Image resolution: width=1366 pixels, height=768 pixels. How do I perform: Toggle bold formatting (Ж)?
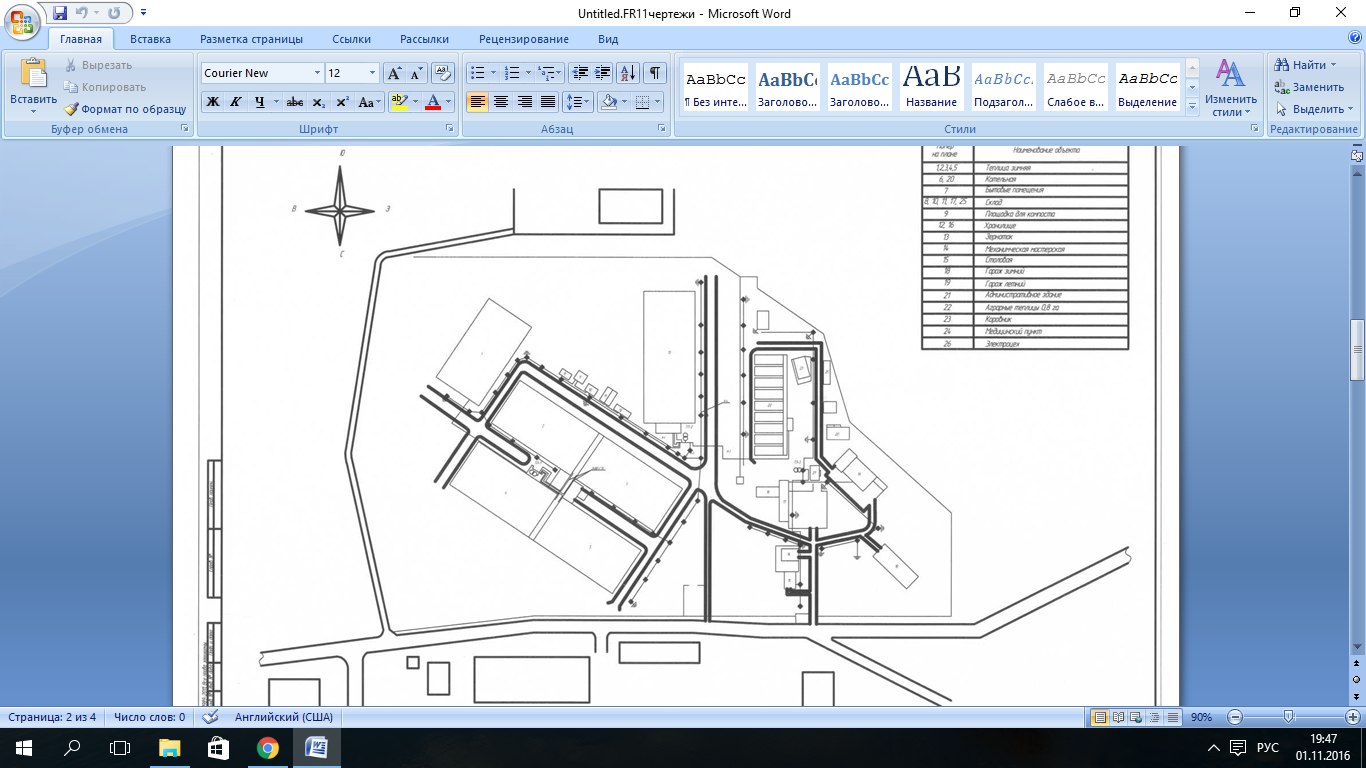point(212,102)
